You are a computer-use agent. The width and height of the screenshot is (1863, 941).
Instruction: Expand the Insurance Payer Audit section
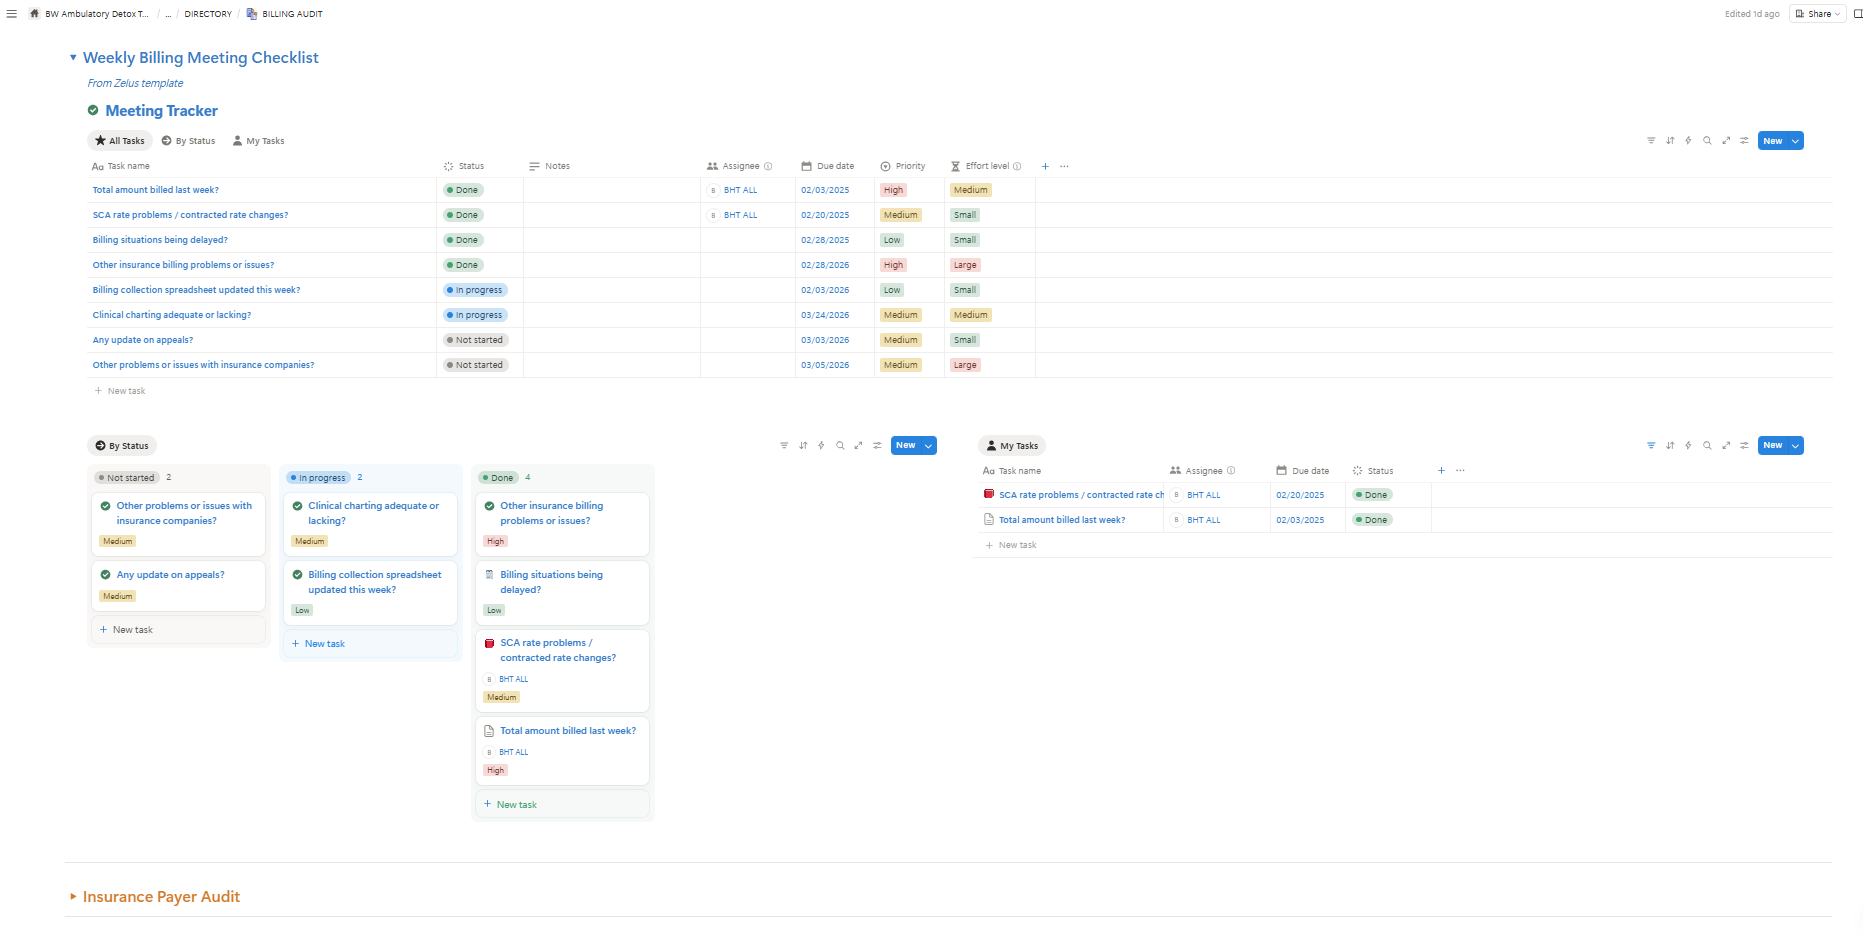(73, 897)
